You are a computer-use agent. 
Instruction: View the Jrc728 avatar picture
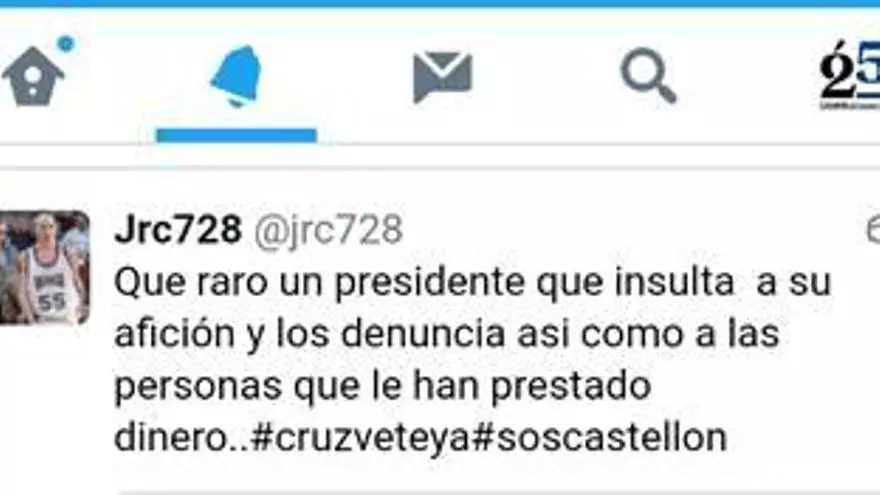(x=44, y=267)
